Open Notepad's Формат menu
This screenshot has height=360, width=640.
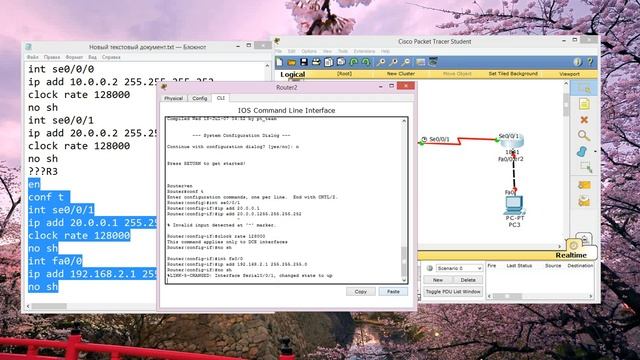(x=74, y=57)
